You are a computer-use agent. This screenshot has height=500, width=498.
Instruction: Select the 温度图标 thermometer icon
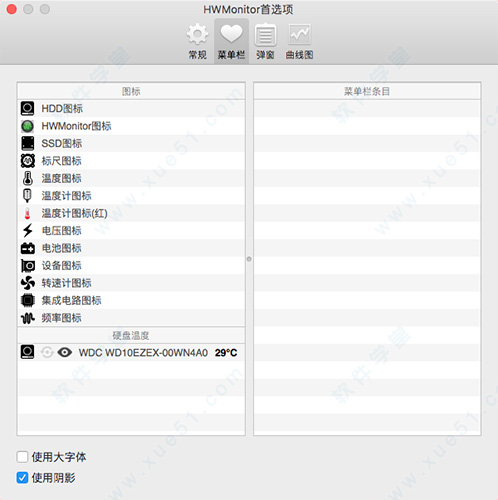pos(27,178)
